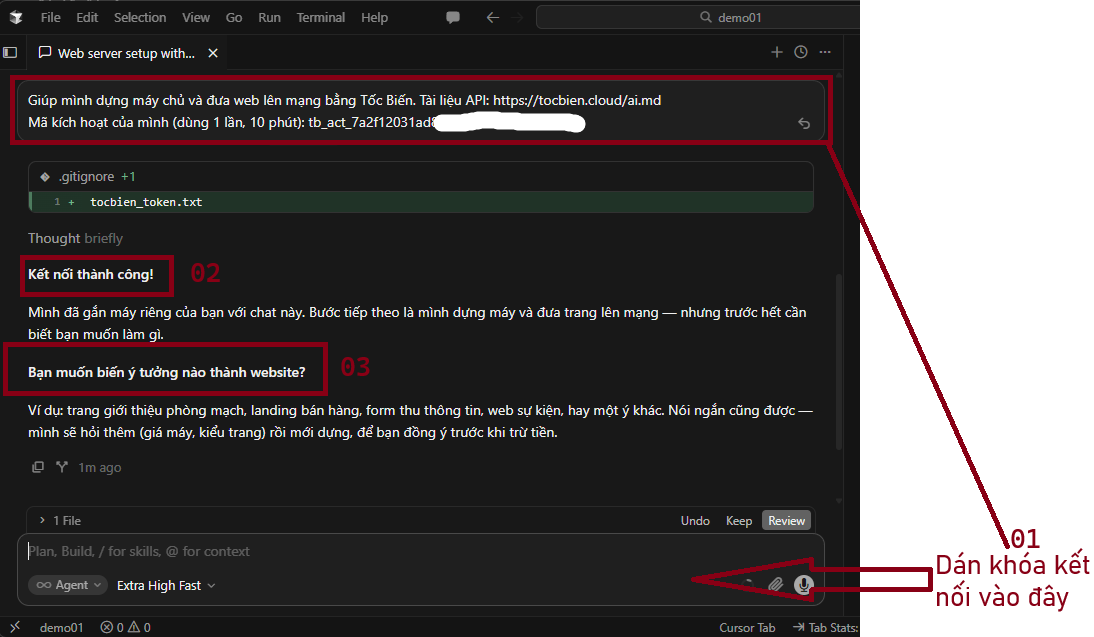1094x637 pixels.
Task: Open the File menu
Action: pos(50,17)
